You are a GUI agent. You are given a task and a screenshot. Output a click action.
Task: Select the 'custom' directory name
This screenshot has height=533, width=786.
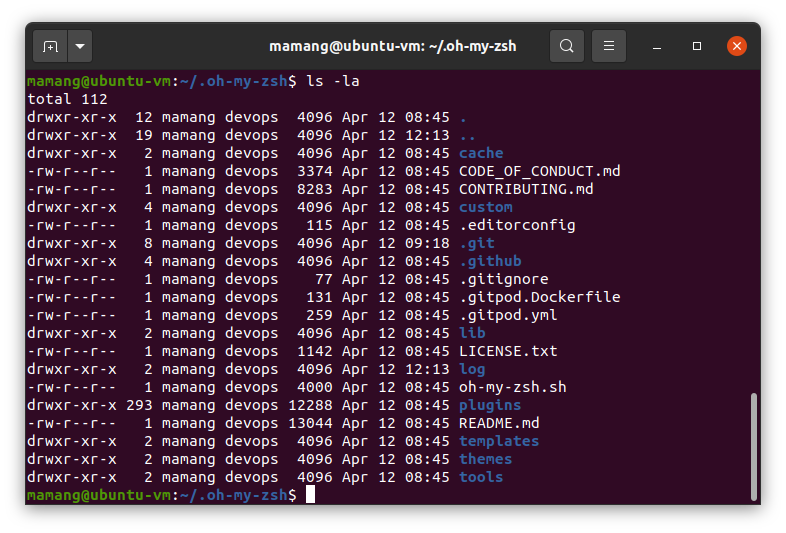(x=485, y=207)
